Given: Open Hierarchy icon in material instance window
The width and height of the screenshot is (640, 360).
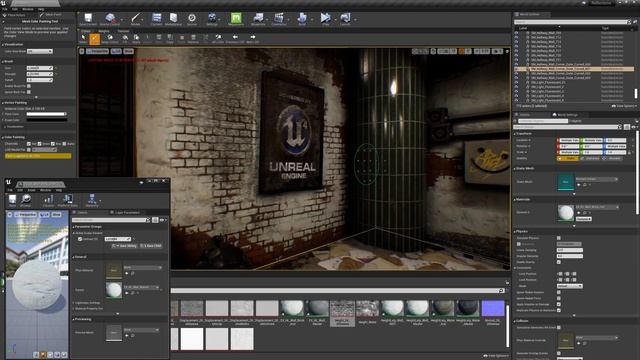Looking at the screenshot, I should 92,200.
